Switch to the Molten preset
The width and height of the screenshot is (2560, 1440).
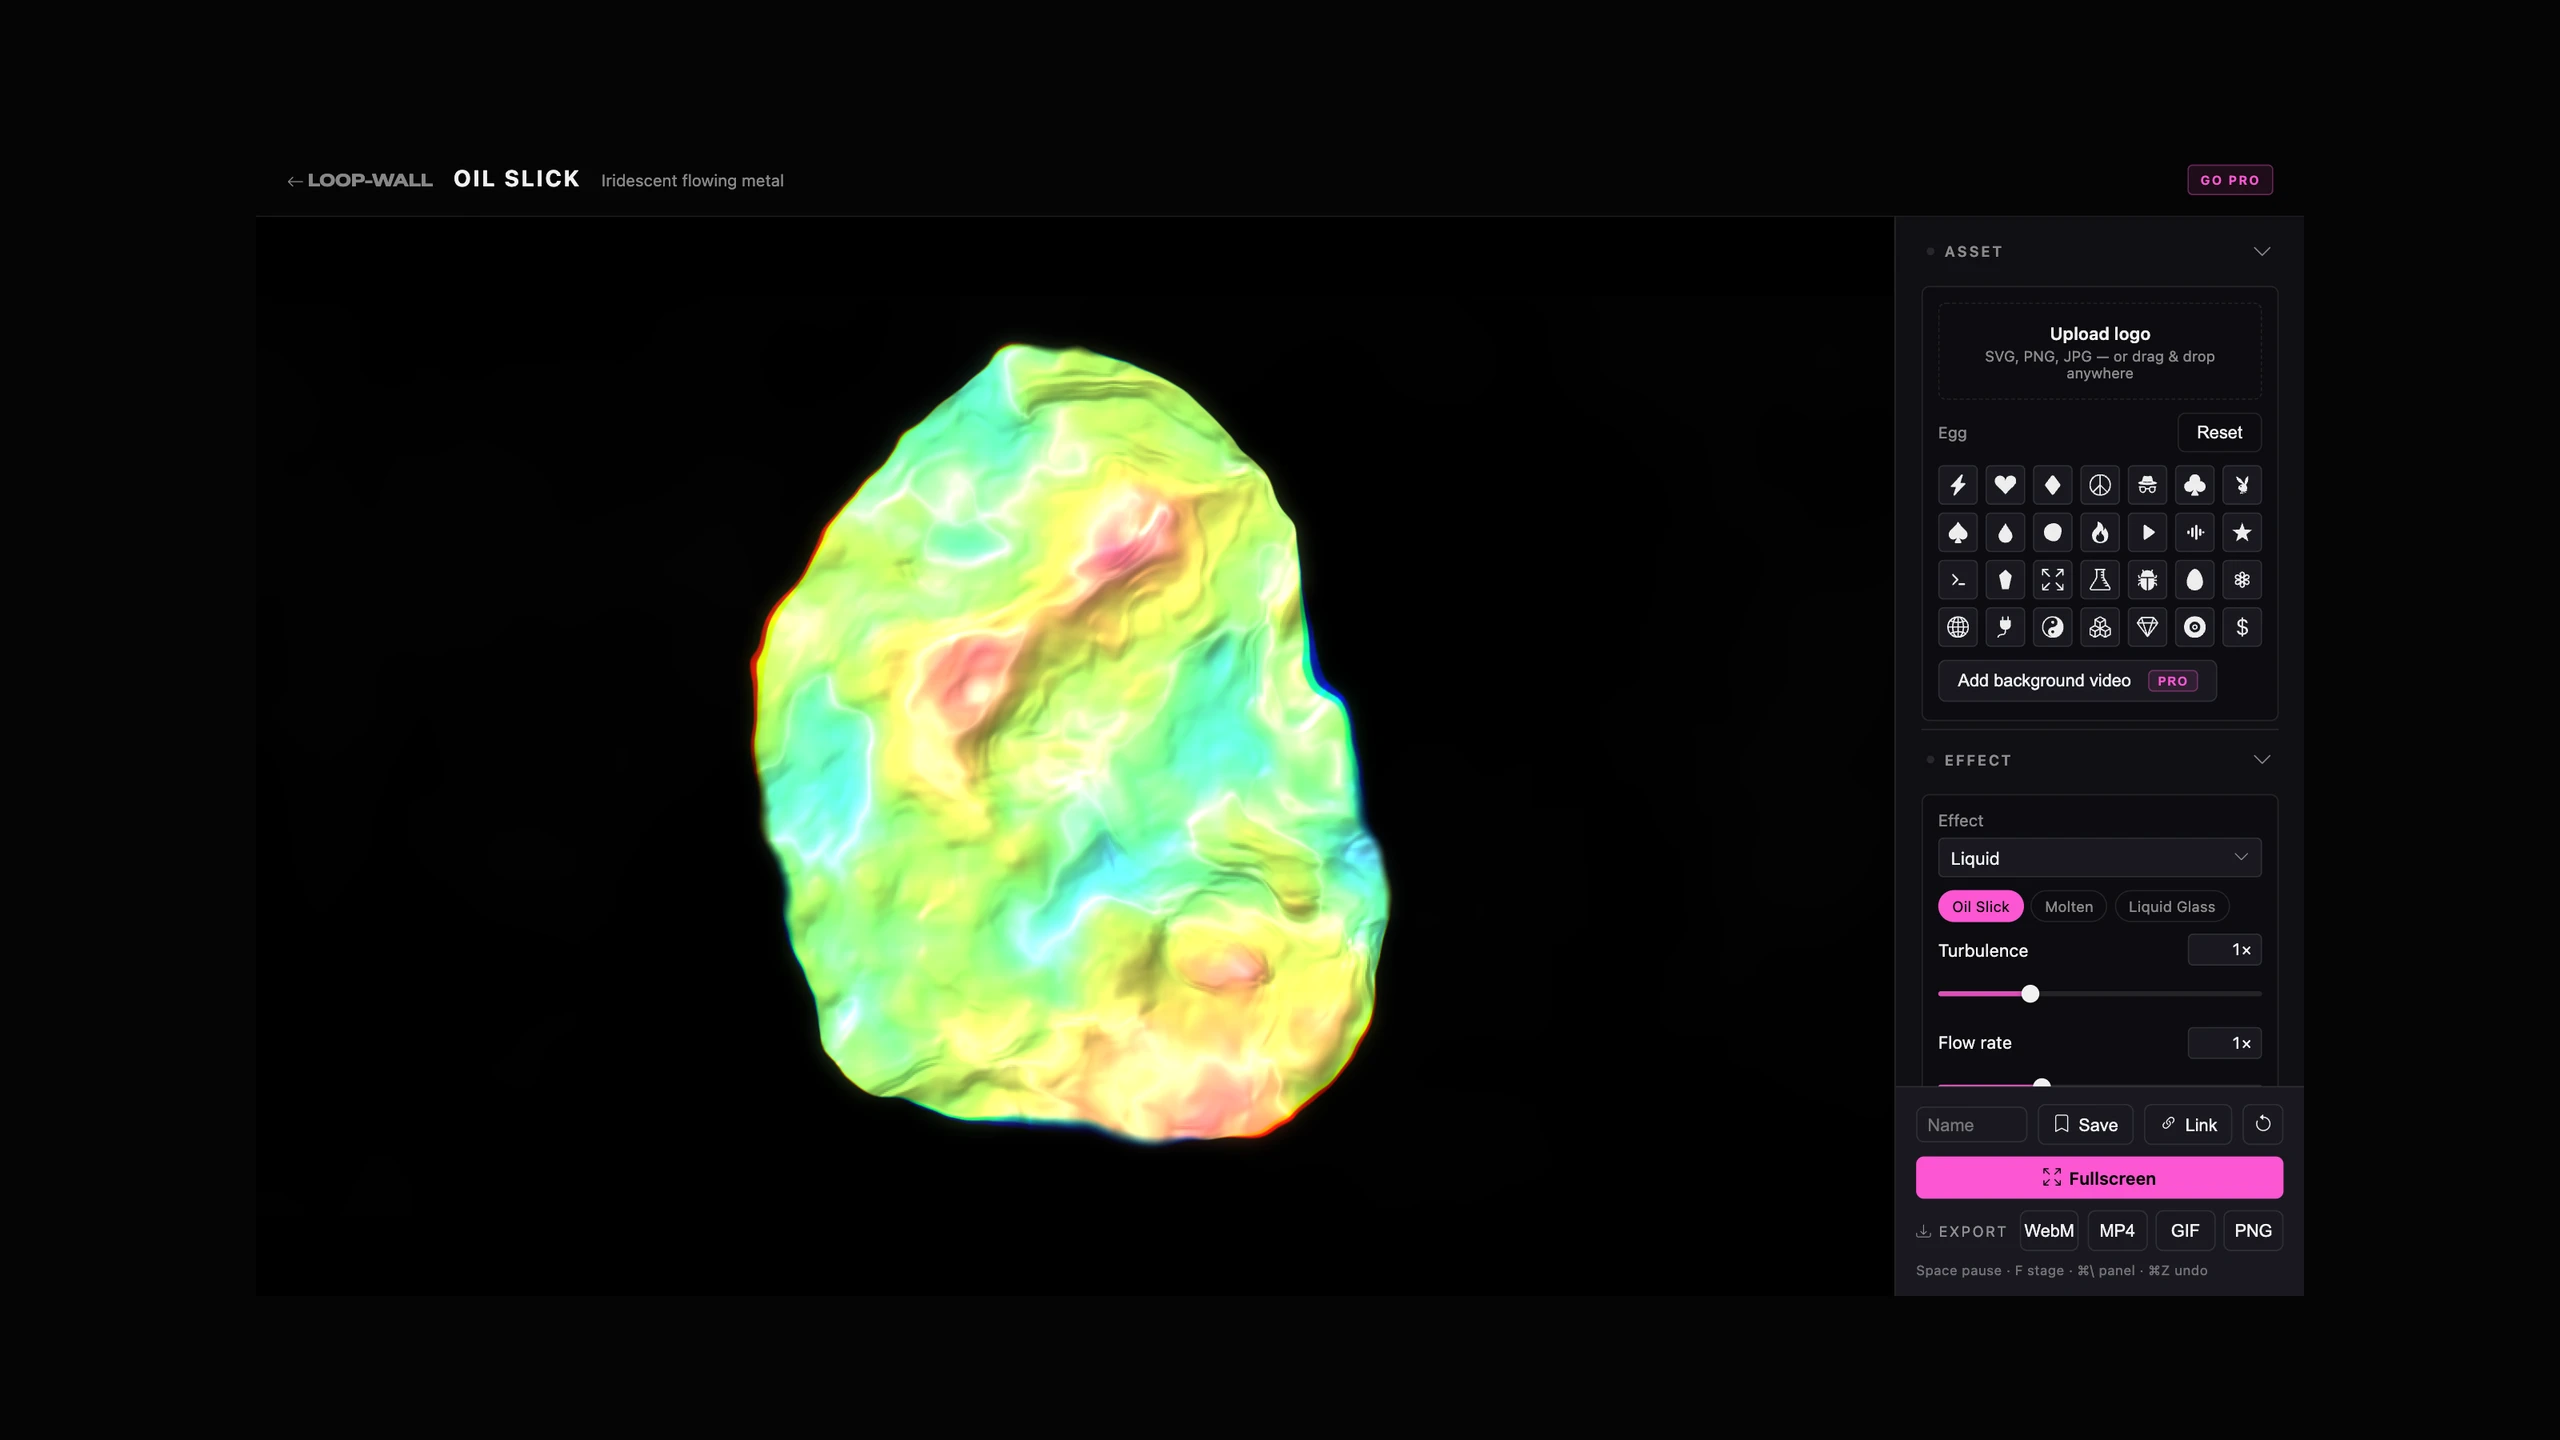click(x=2068, y=907)
